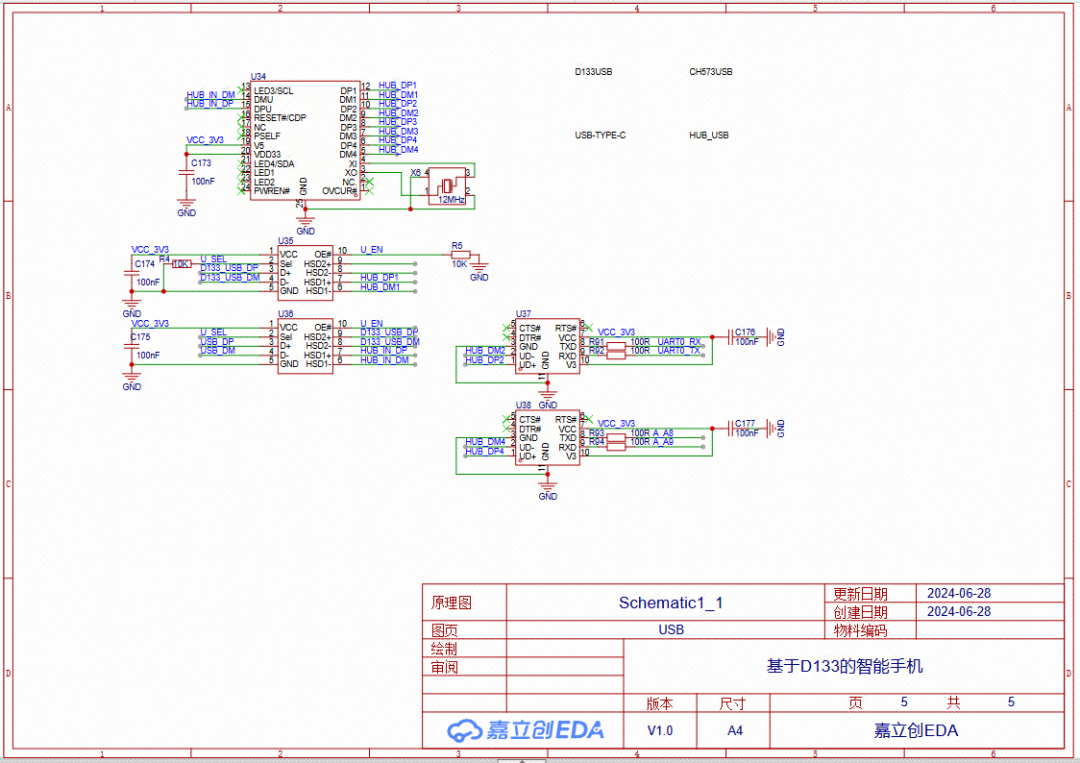
Task: Click the V1.0 version cell
Action: (x=659, y=730)
